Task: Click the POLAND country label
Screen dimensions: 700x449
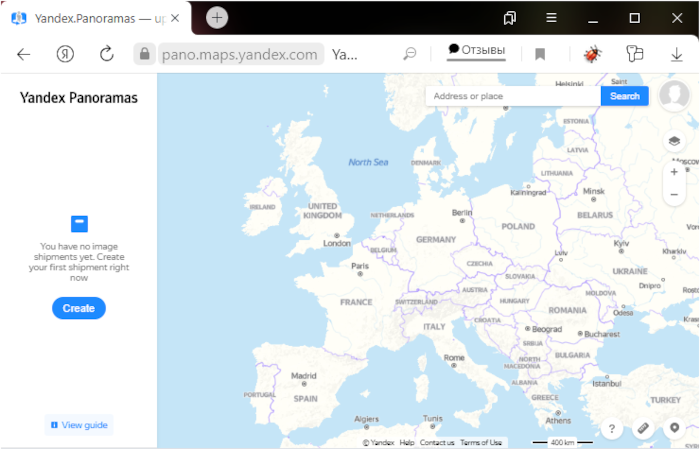Action: (x=518, y=226)
